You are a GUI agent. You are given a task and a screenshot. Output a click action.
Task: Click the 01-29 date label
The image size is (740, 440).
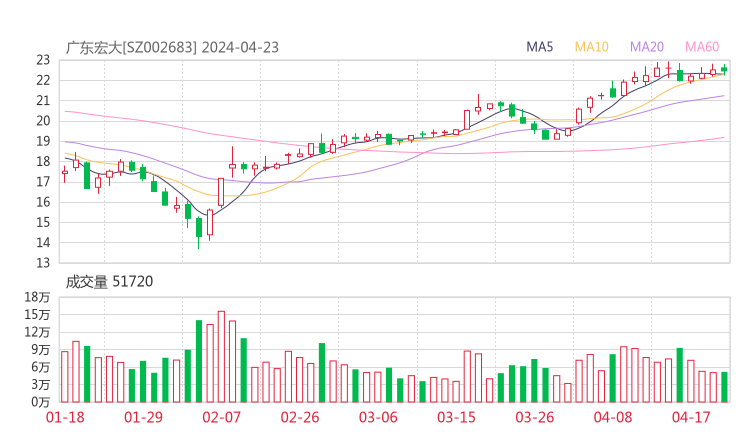point(143,417)
